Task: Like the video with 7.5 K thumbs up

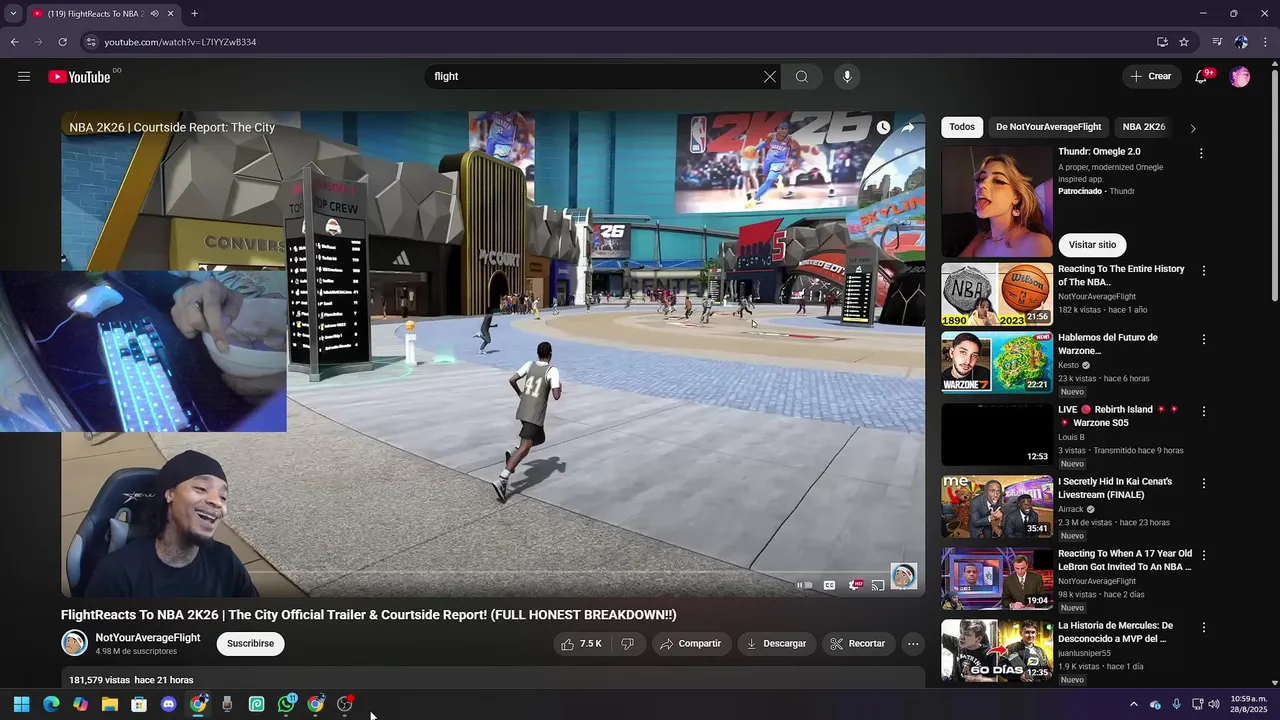Action: [x=581, y=644]
